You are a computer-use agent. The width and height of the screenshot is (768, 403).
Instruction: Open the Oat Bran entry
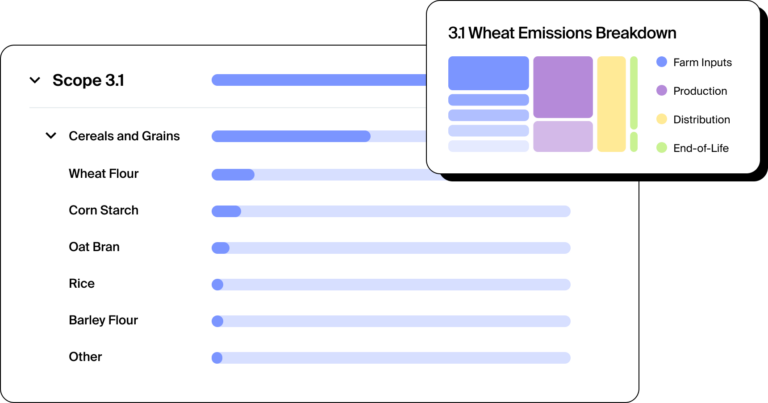pyautogui.click(x=94, y=247)
